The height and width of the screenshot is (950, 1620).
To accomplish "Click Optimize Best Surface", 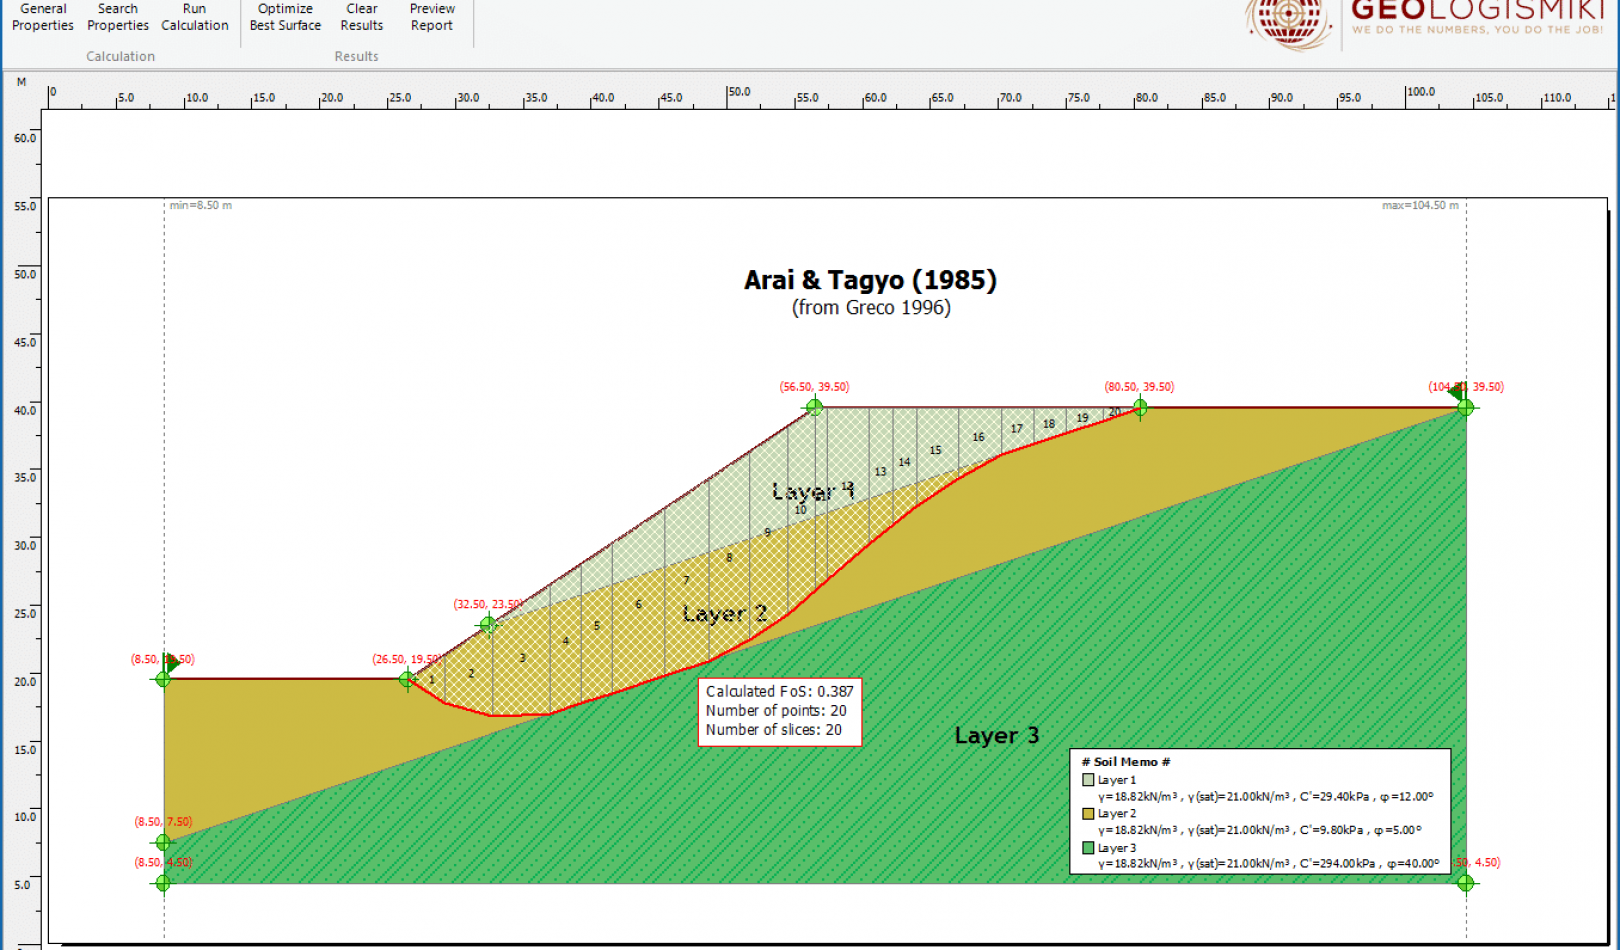I will (284, 17).
